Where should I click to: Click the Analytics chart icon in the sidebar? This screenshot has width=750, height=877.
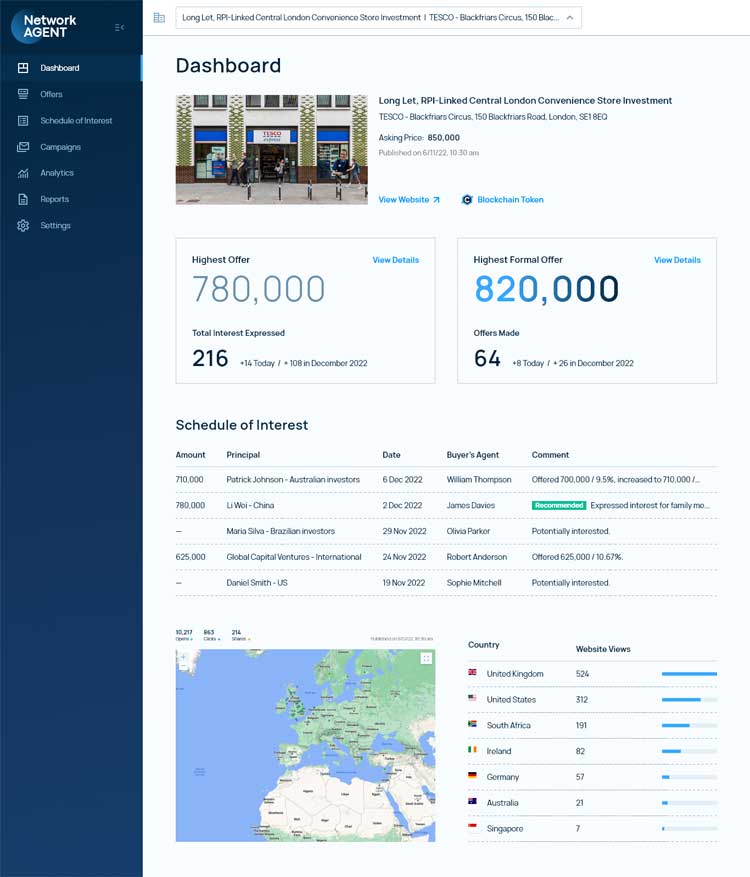point(23,173)
